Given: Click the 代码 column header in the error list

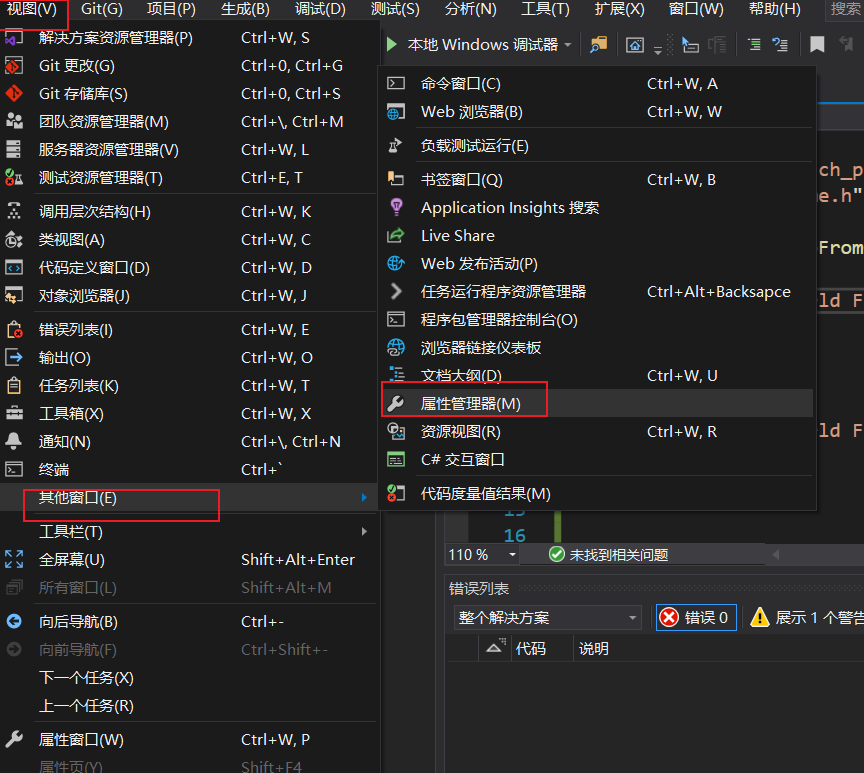Looking at the screenshot, I should [x=534, y=648].
